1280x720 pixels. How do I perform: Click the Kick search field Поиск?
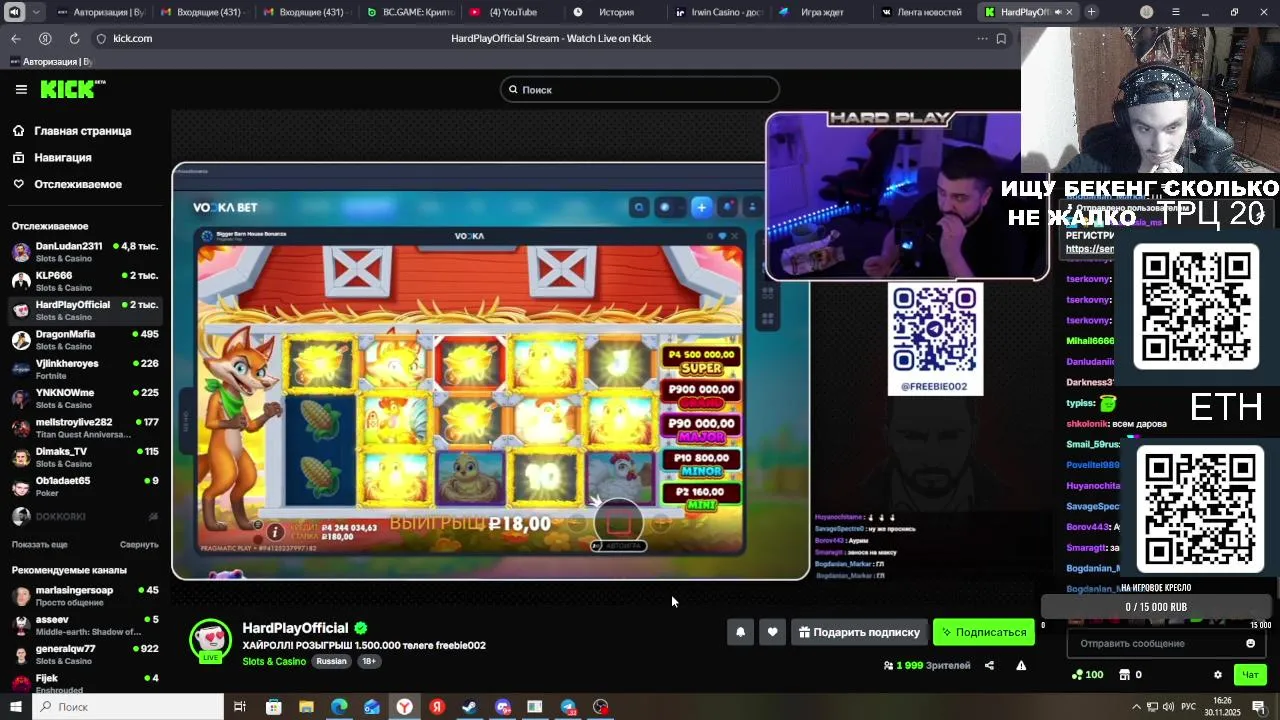tap(640, 90)
